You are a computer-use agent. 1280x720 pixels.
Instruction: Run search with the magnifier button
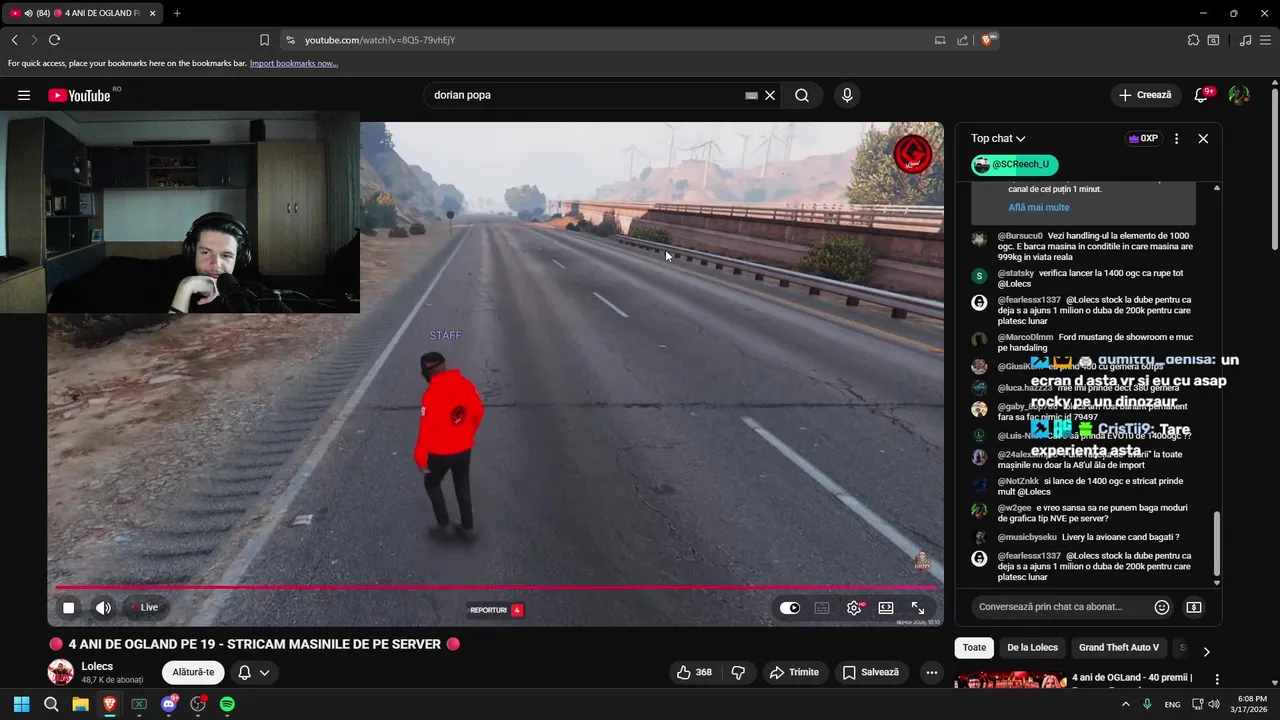802,95
